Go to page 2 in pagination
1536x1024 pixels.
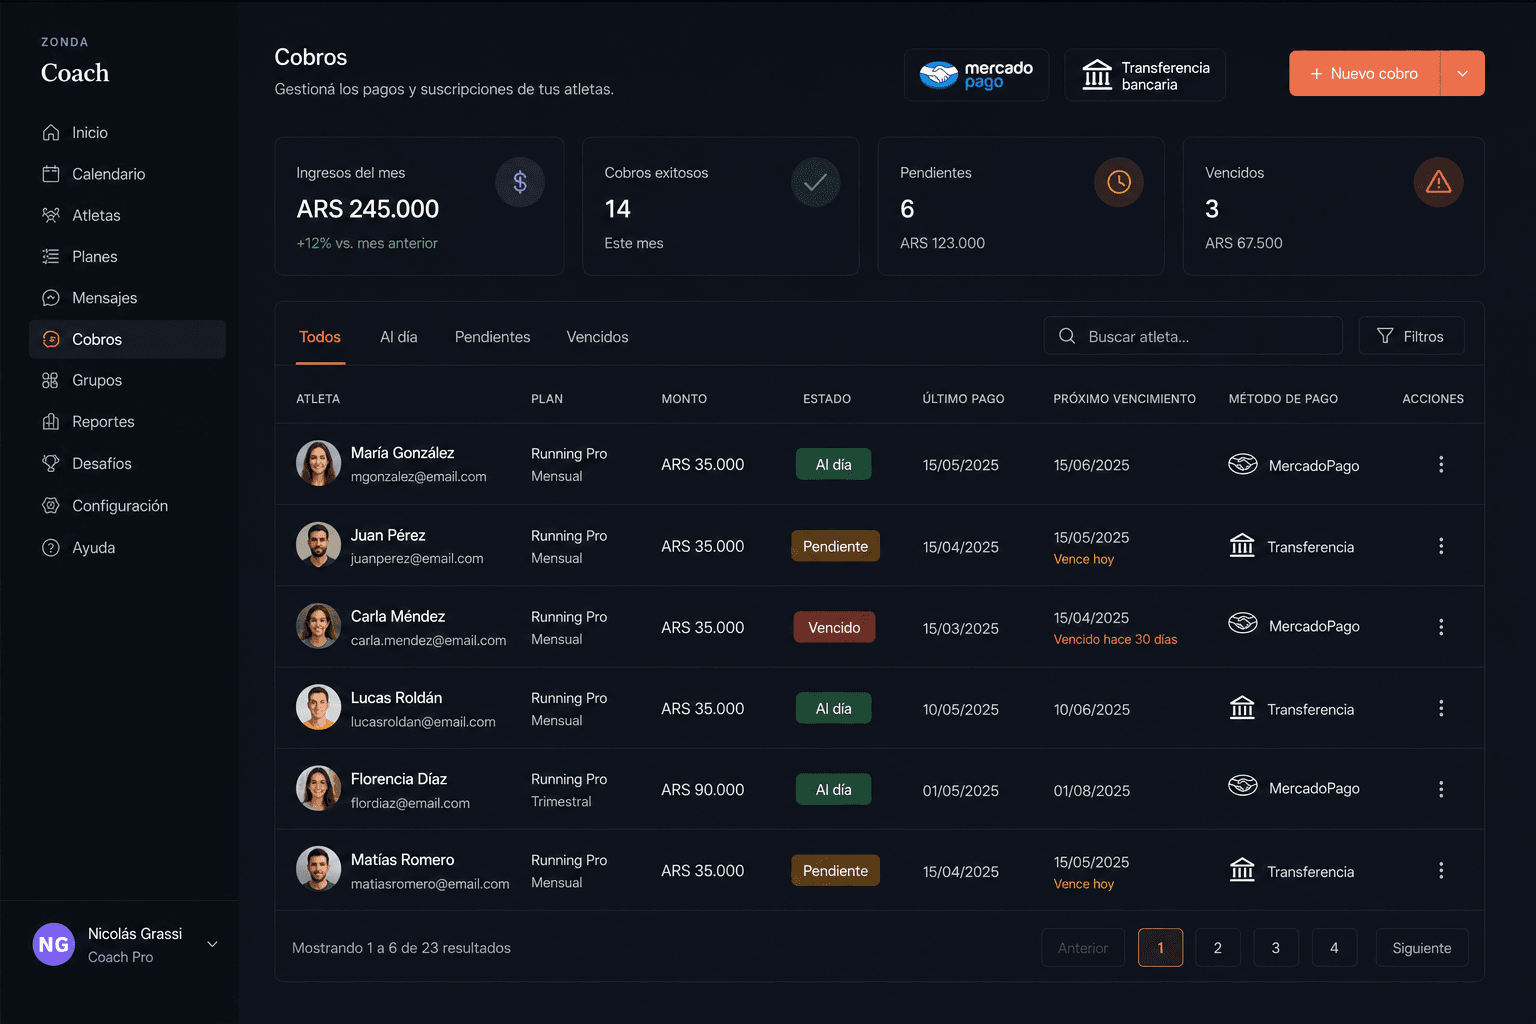point(1218,948)
